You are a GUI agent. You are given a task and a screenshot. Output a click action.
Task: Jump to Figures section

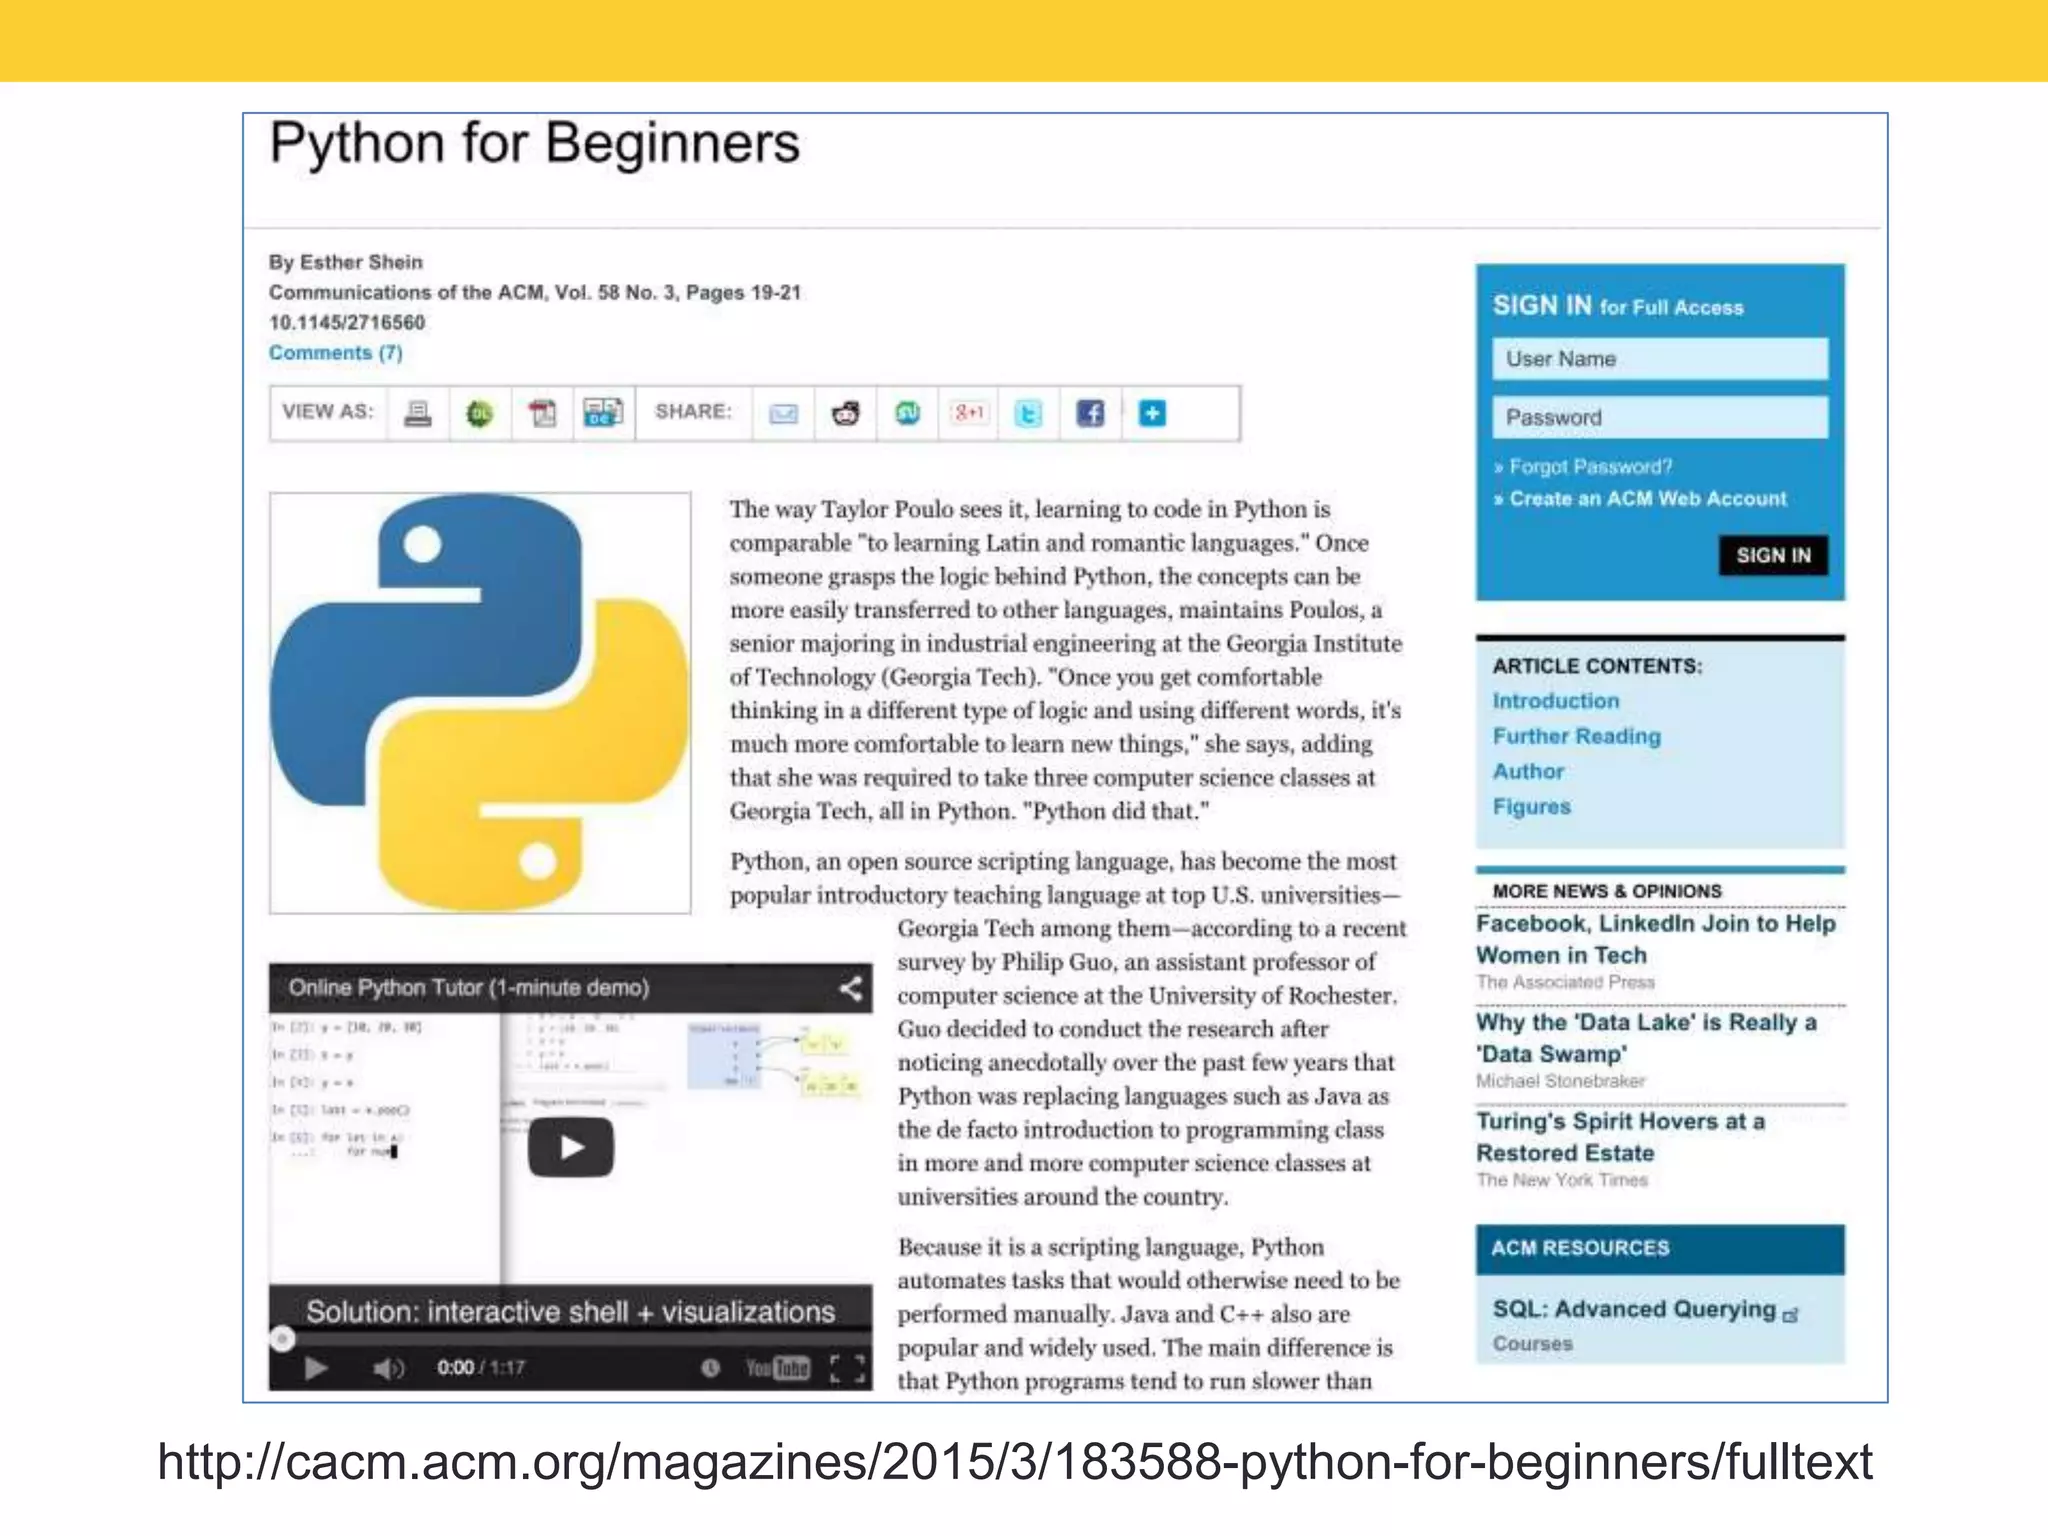[x=1532, y=806]
